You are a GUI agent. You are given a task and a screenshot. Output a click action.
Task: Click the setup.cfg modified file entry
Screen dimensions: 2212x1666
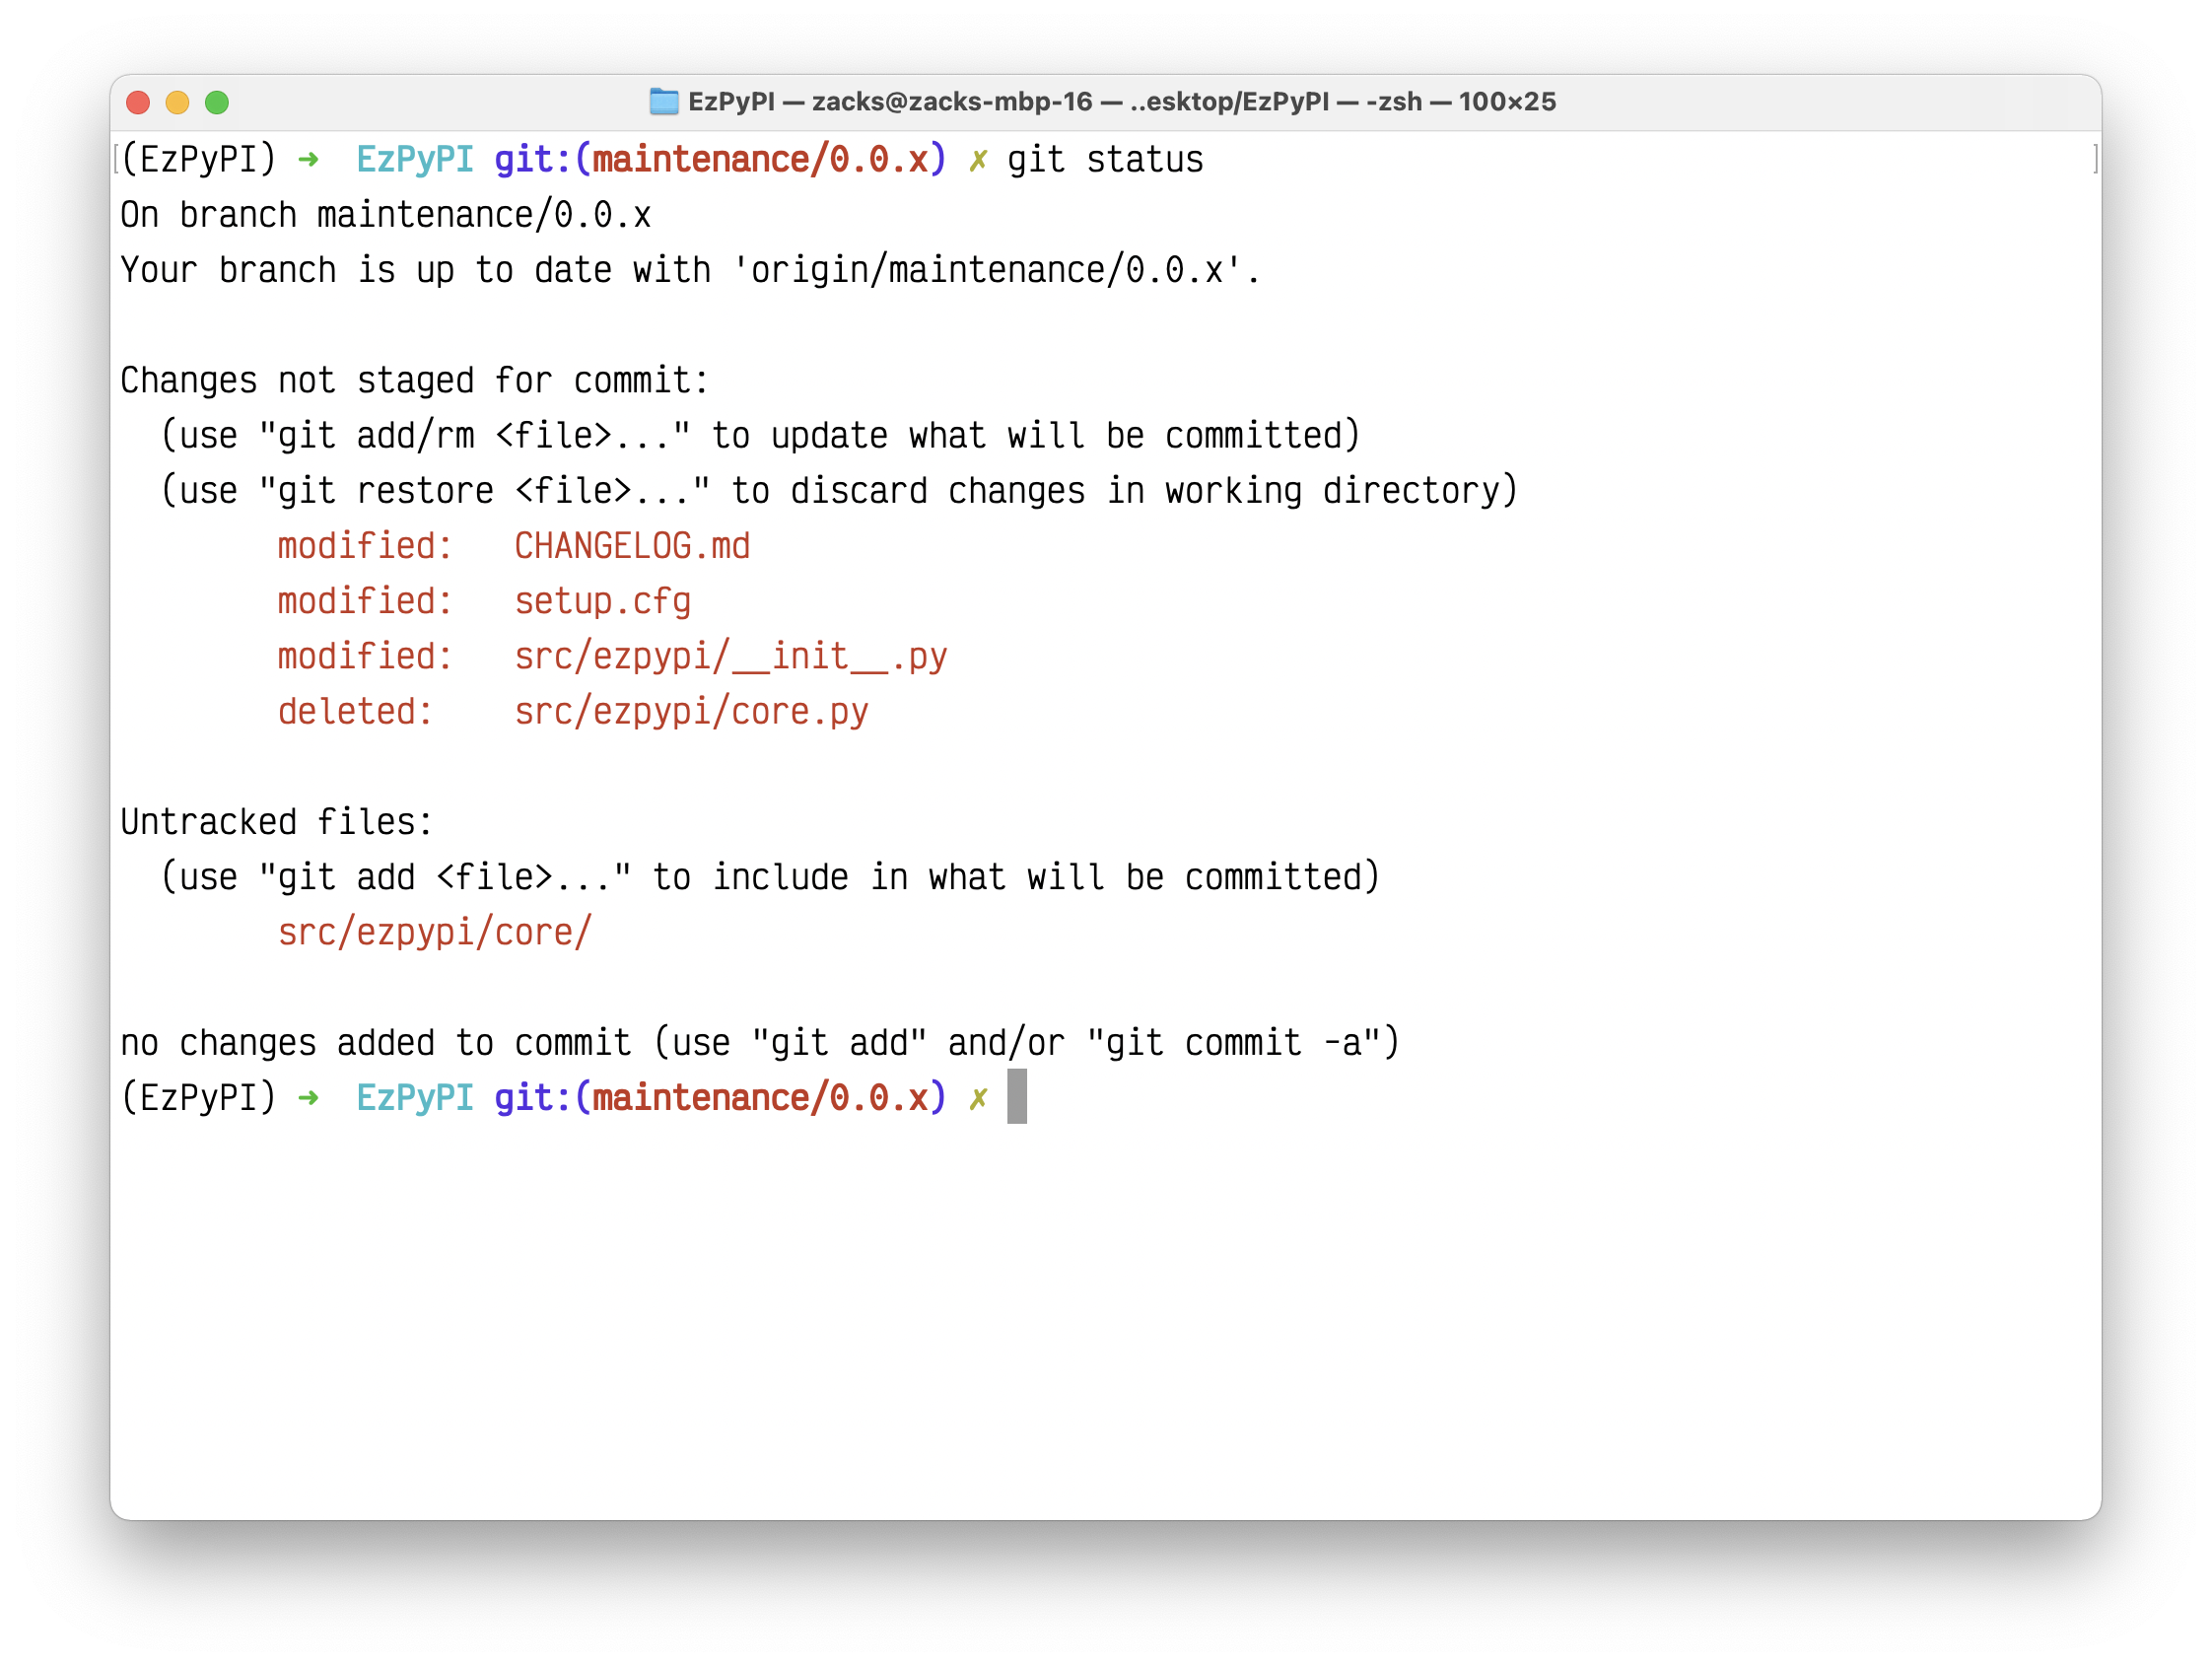pyautogui.click(x=602, y=601)
